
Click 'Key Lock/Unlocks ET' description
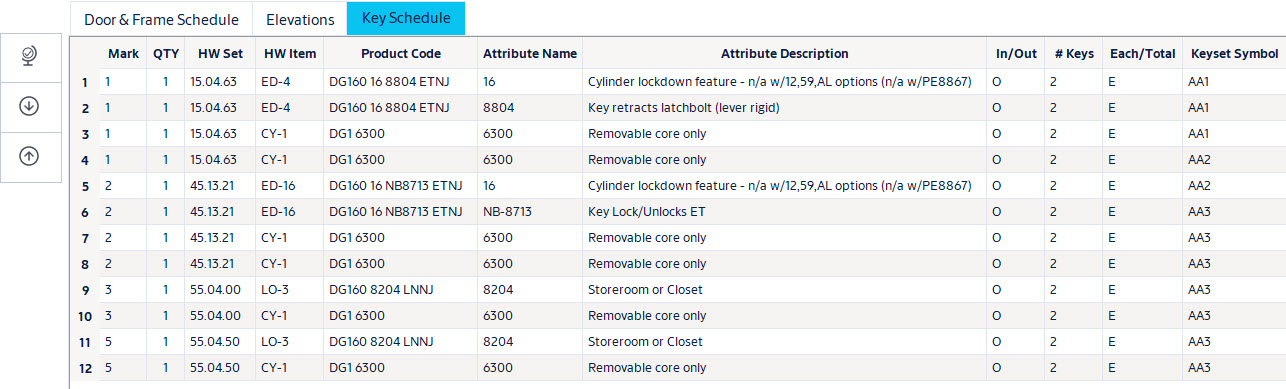(x=646, y=212)
